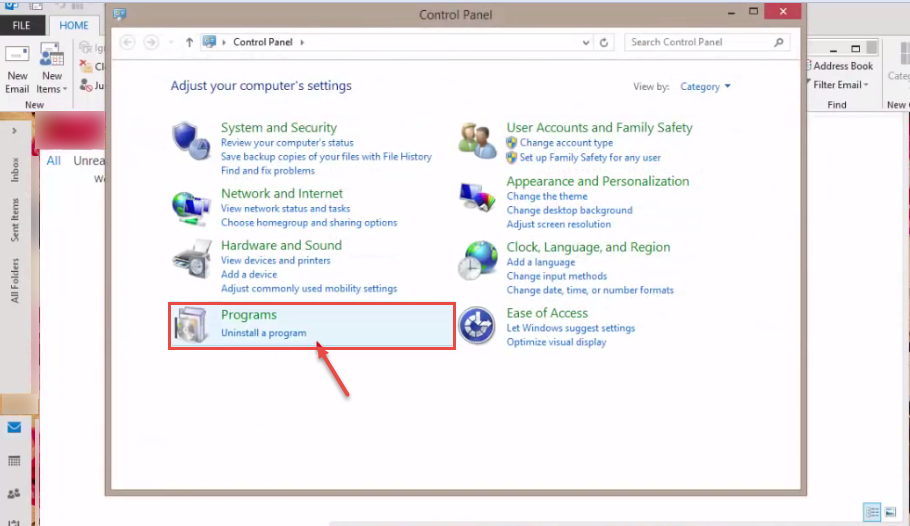910x526 pixels.
Task: Go back using the Control Panel back arrow
Action: [x=128, y=42]
